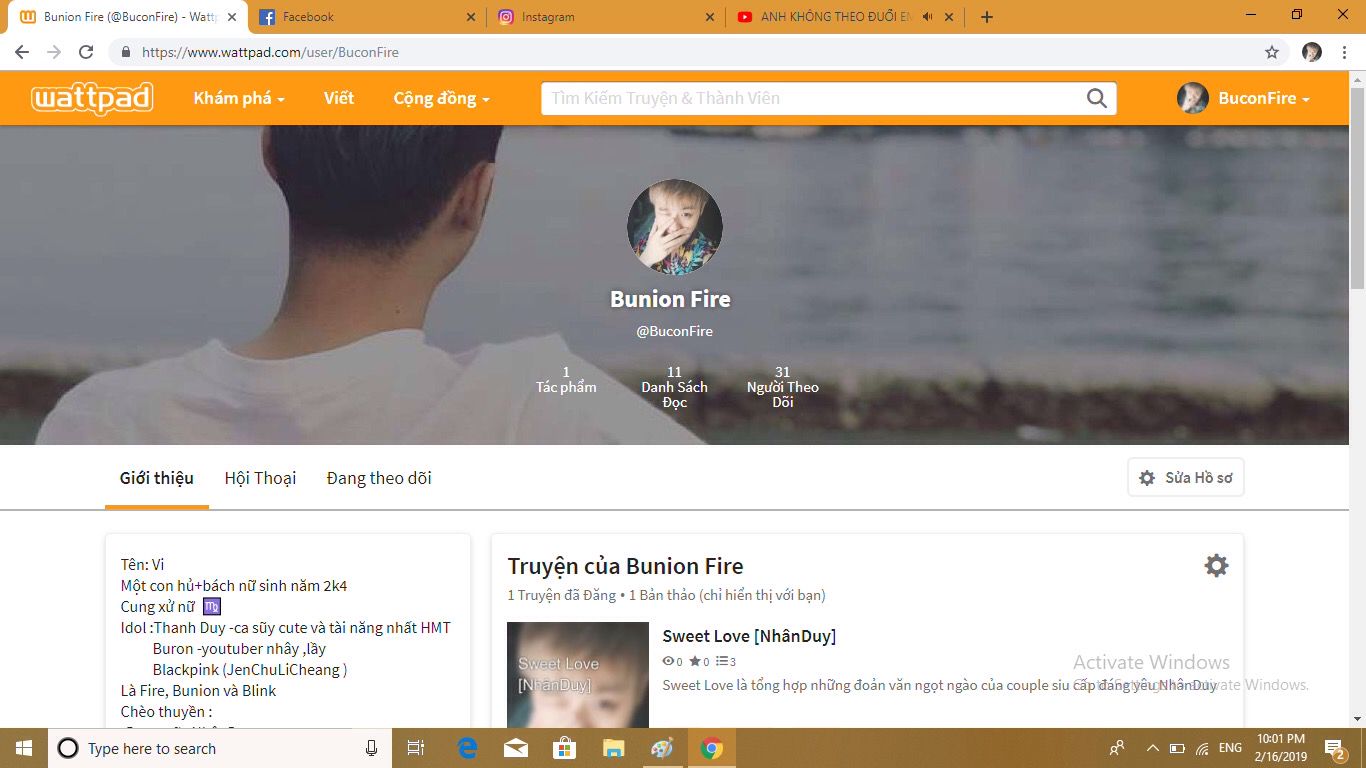Click the Sweet Love story cover thumbnail
Screen dimensions: 1366x768
coord(578,675)
